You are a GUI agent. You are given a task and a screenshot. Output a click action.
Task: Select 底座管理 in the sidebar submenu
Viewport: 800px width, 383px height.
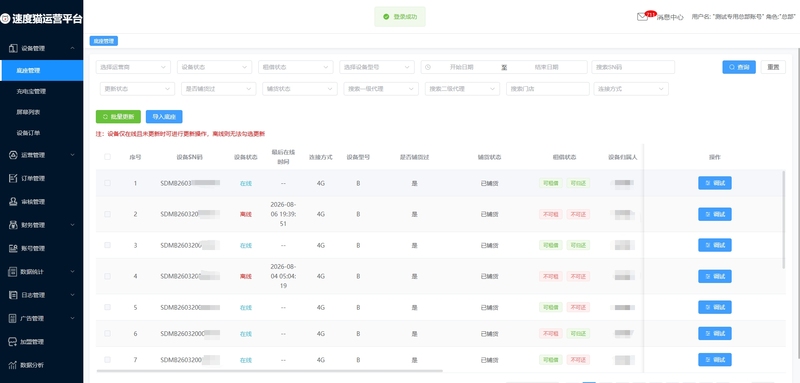click(x=41, y=70)
